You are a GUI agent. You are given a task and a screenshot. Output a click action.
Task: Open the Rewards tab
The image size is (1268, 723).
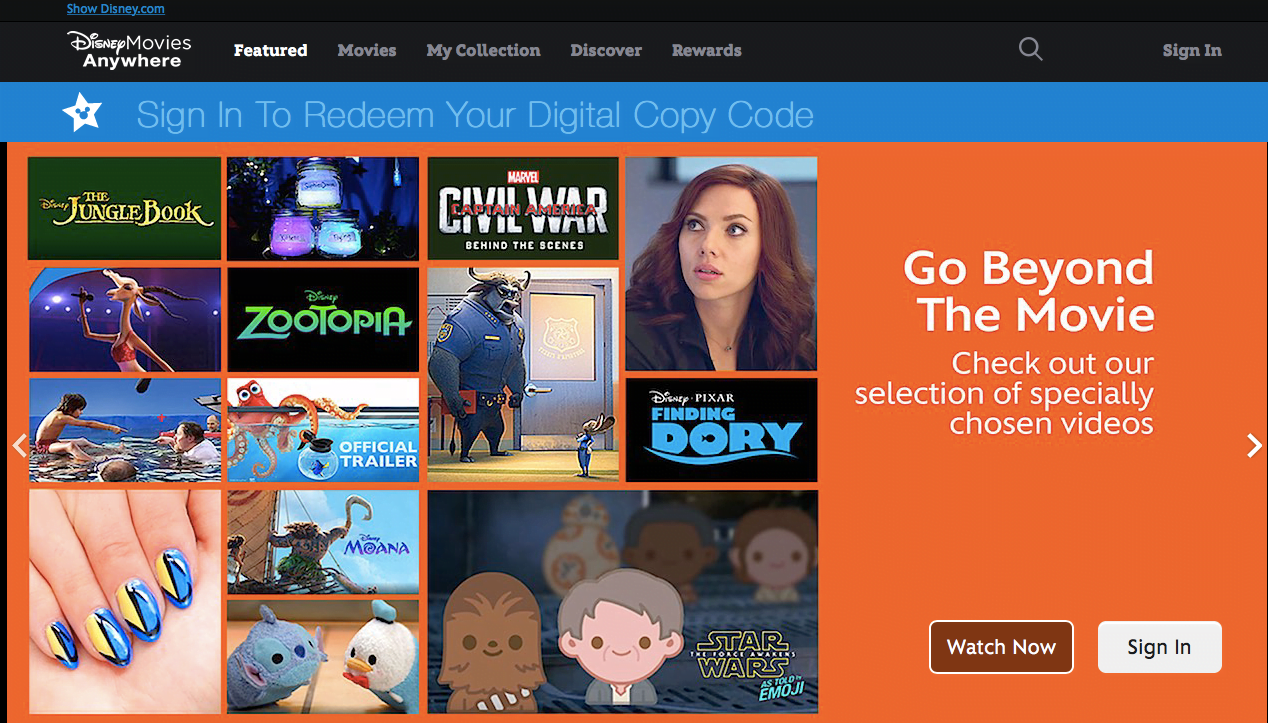point(707,50)
